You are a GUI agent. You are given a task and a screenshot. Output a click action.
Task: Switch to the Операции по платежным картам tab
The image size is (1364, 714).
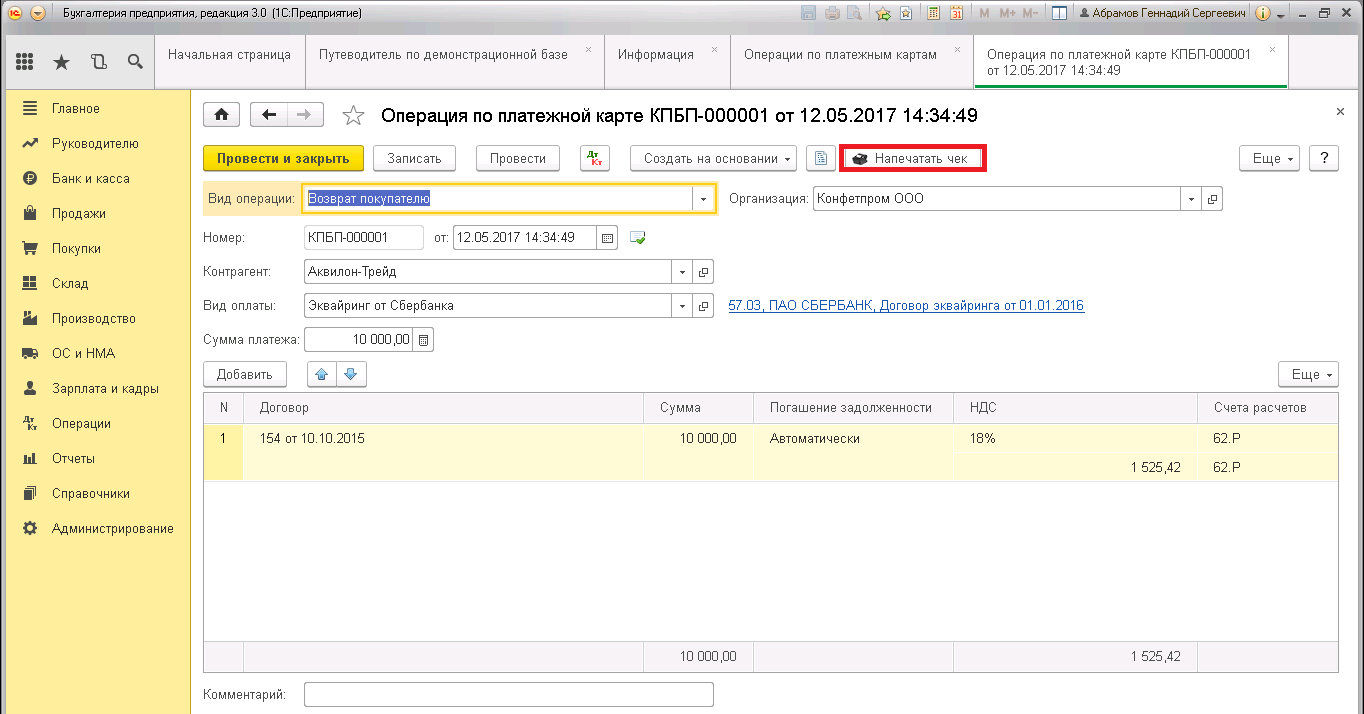click(840, 55)
